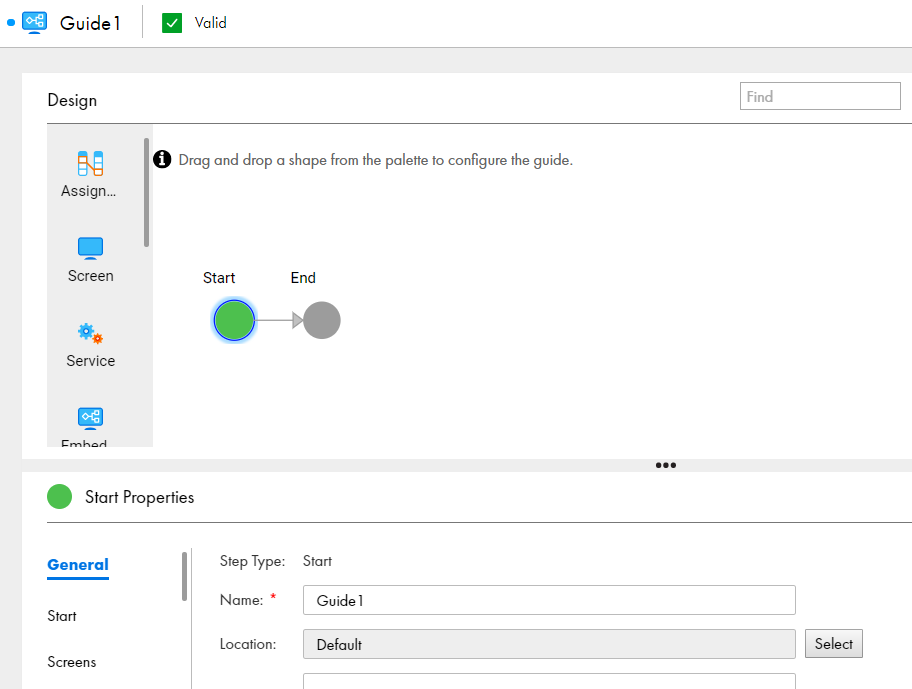Click the Design panel heading

72,100
